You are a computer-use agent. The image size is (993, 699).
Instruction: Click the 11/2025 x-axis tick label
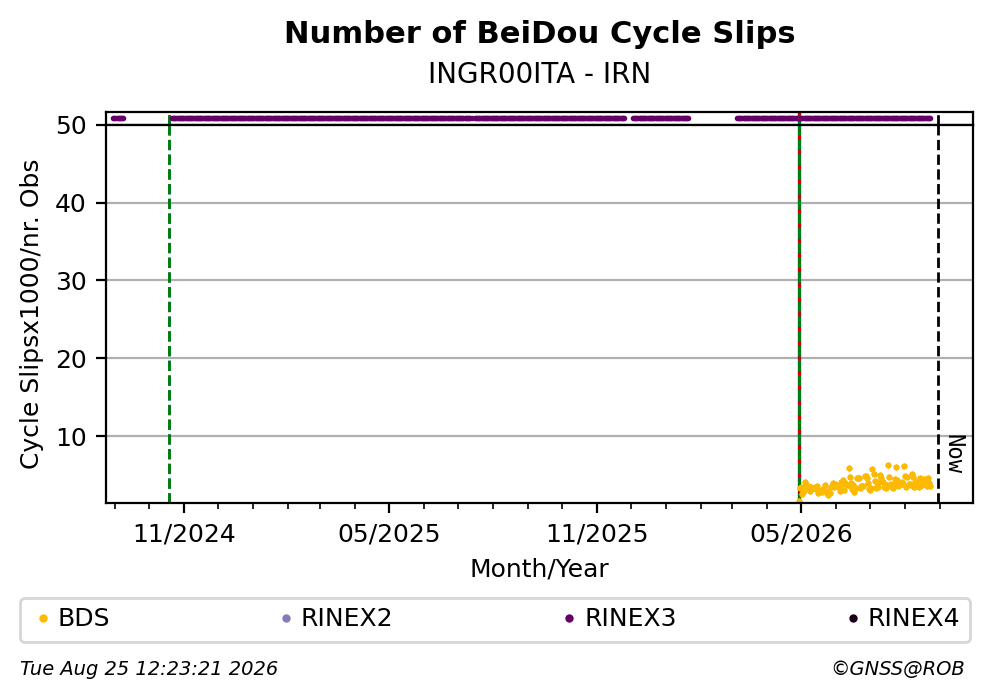coord(597,534)
